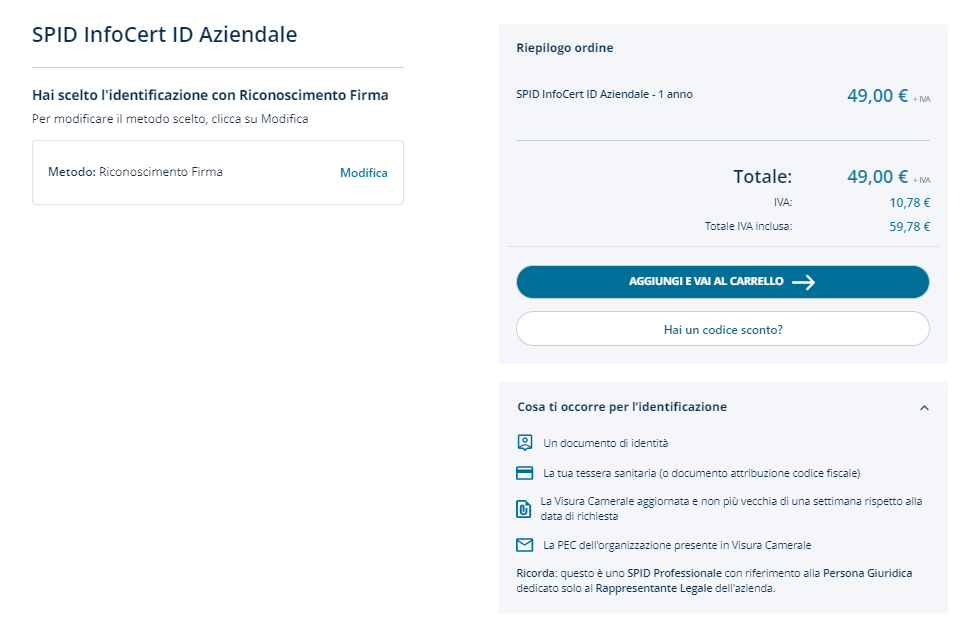Click the 'Totale:' label

point(762,177)
